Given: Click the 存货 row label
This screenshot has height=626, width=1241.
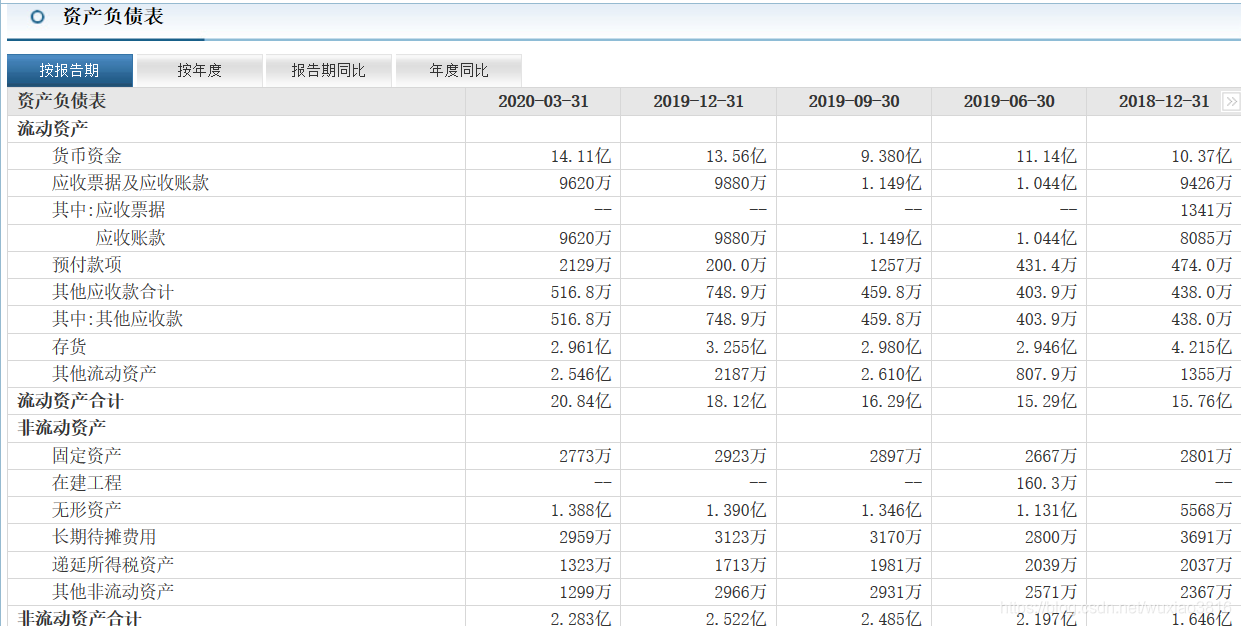Looking at the screenshot, I should pyautogui.click(x=70, y=347).
